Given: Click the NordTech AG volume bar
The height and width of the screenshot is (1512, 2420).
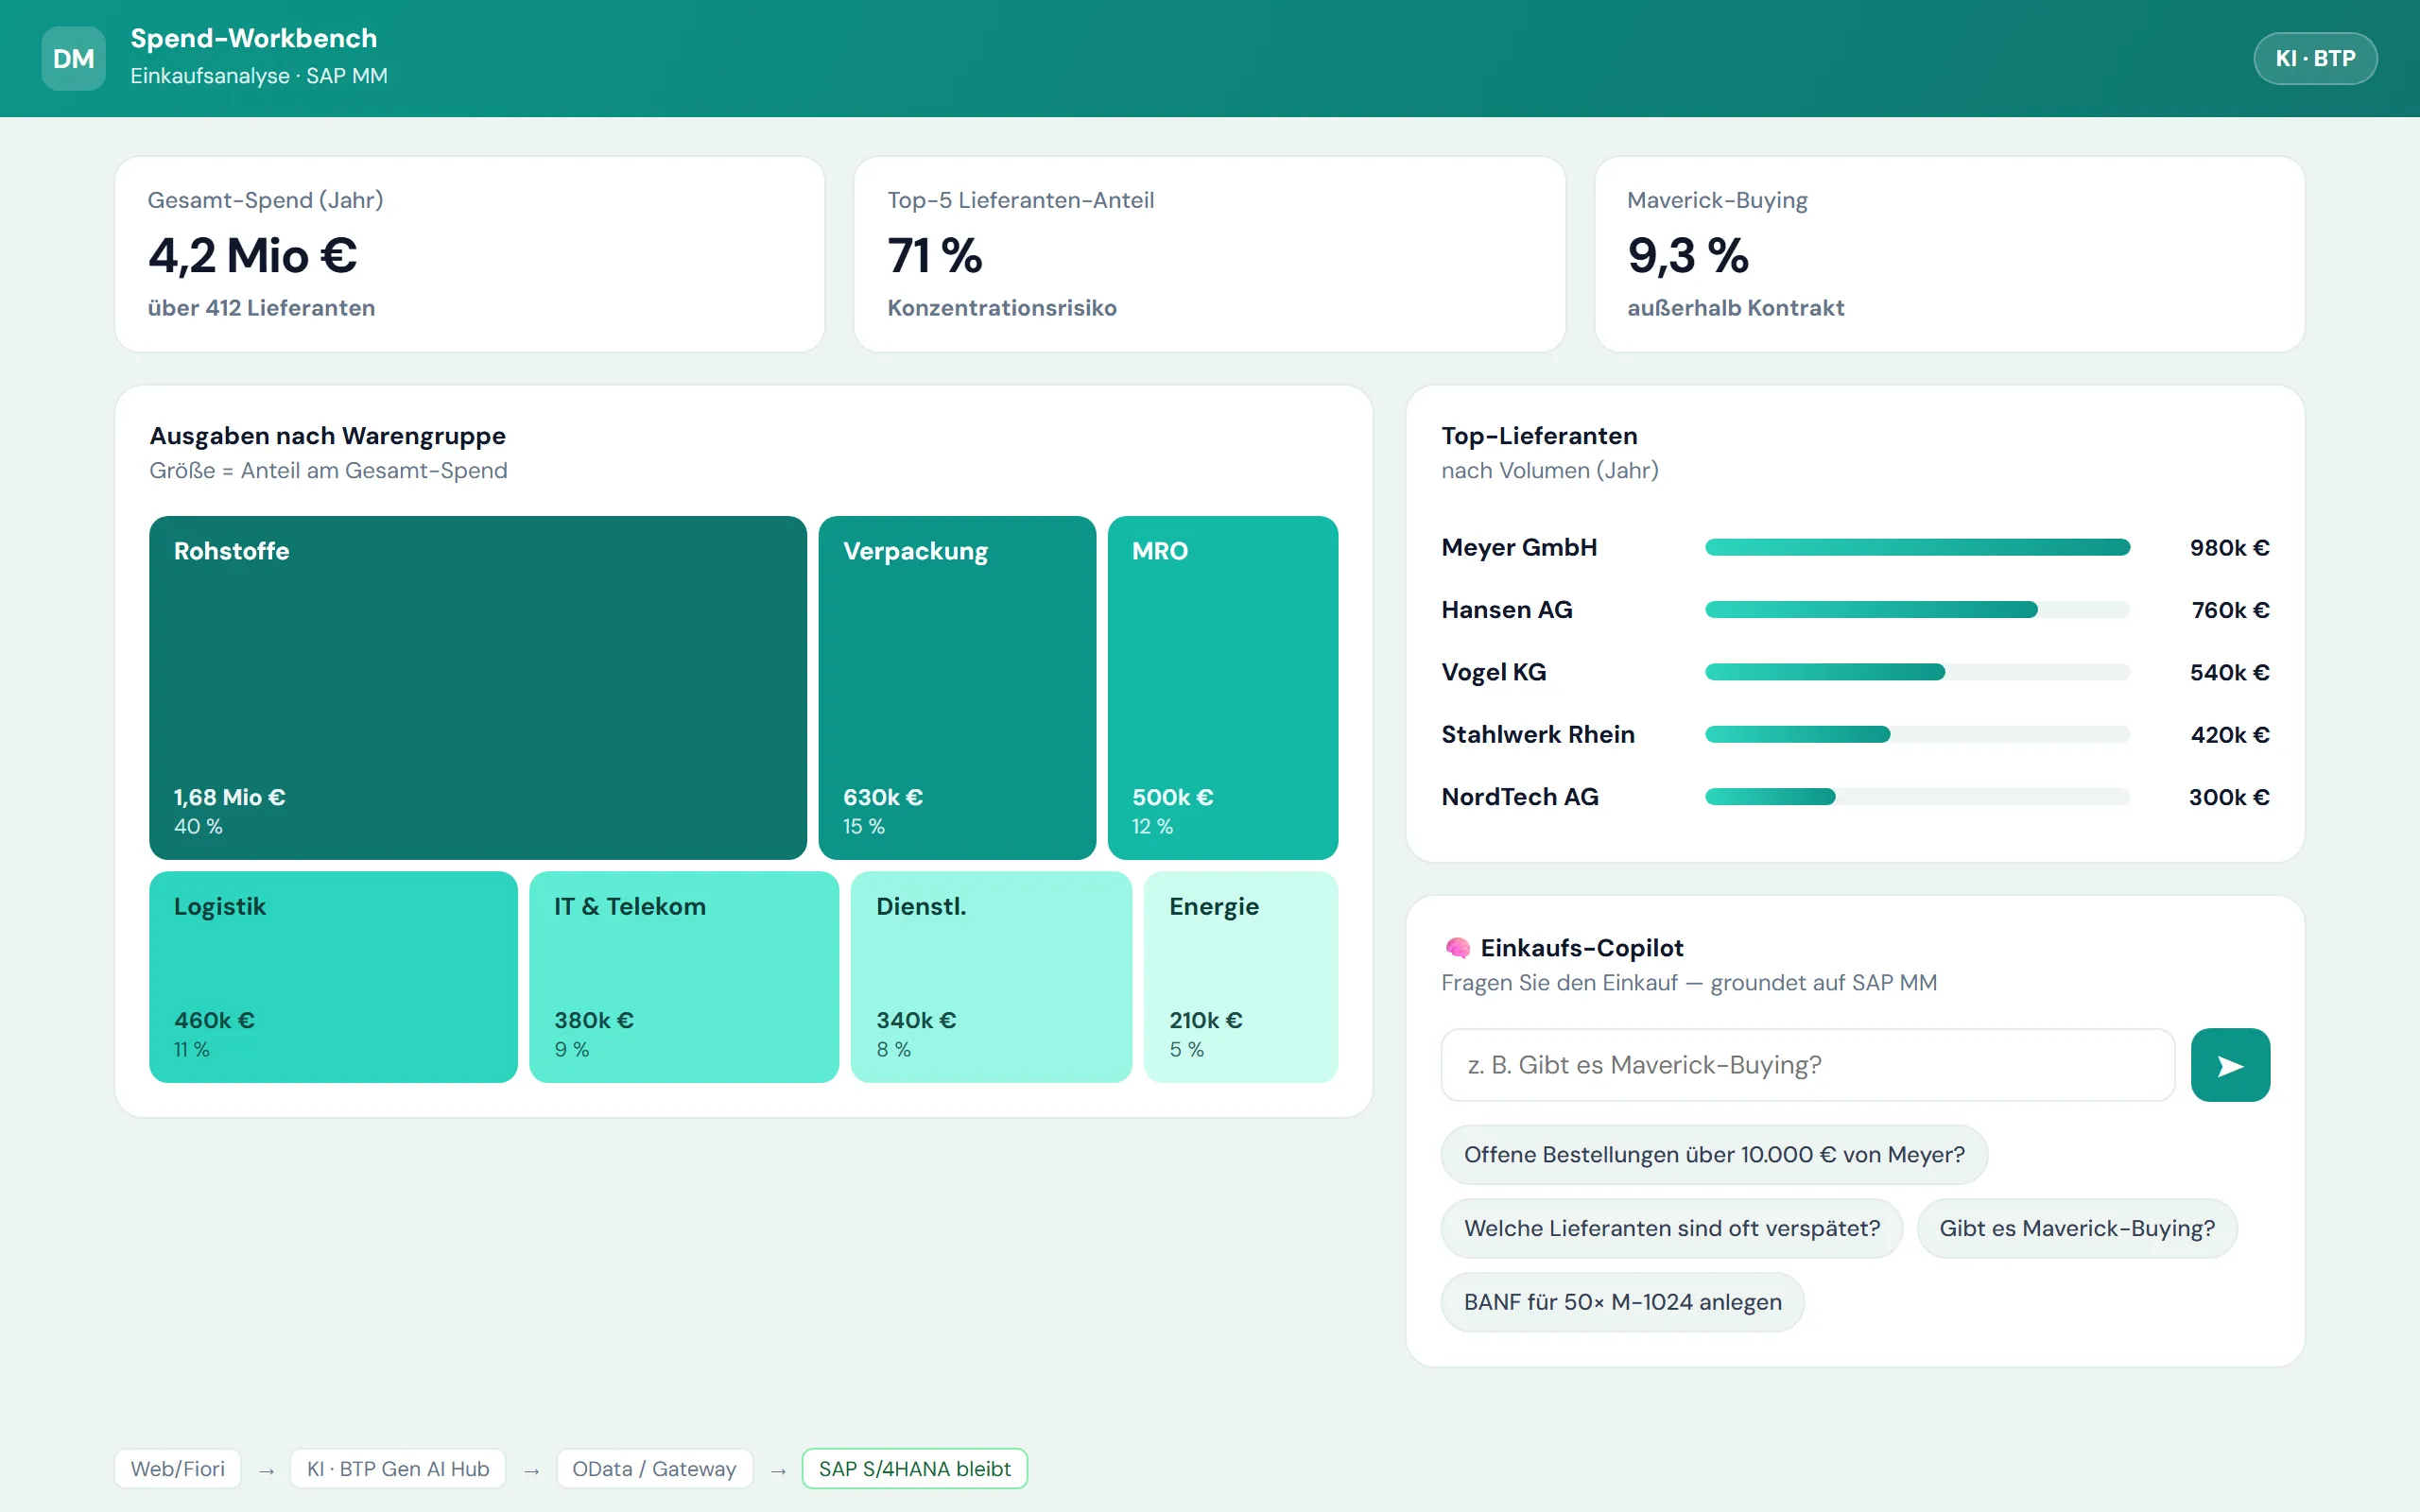Looking at the screenshot, I should 1917,797.
